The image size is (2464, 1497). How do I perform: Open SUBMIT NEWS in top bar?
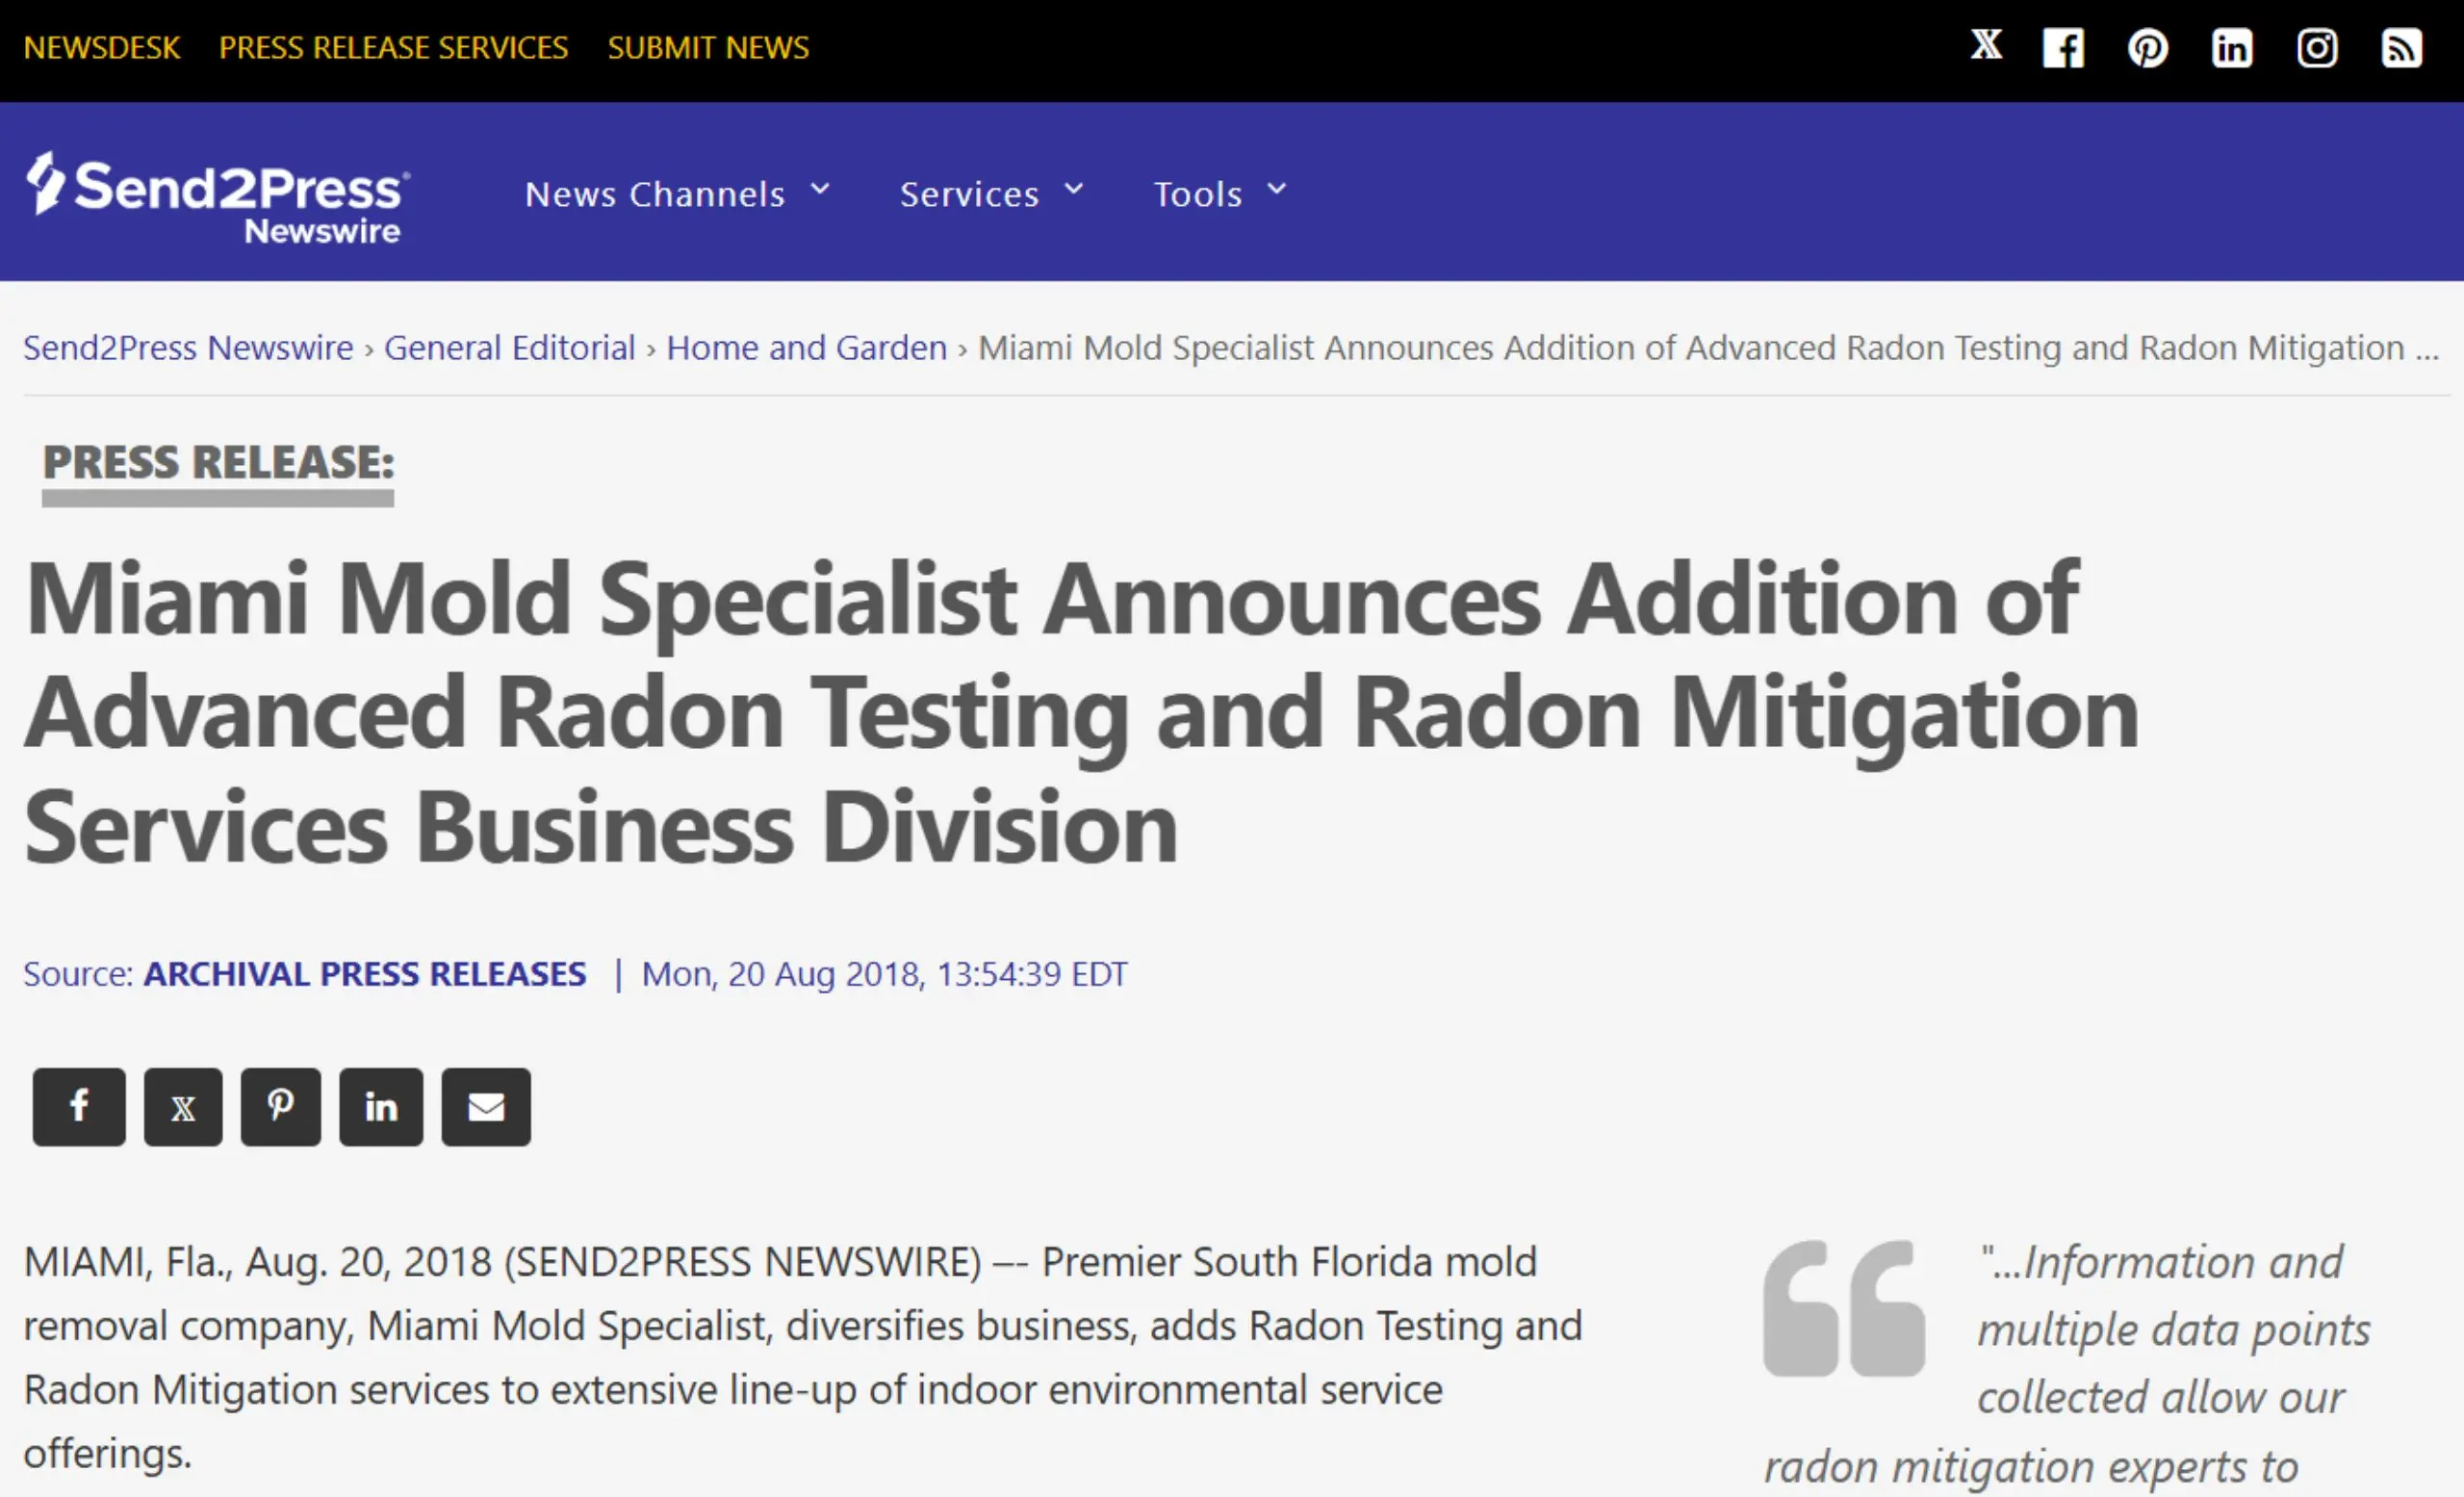point(708,47)
